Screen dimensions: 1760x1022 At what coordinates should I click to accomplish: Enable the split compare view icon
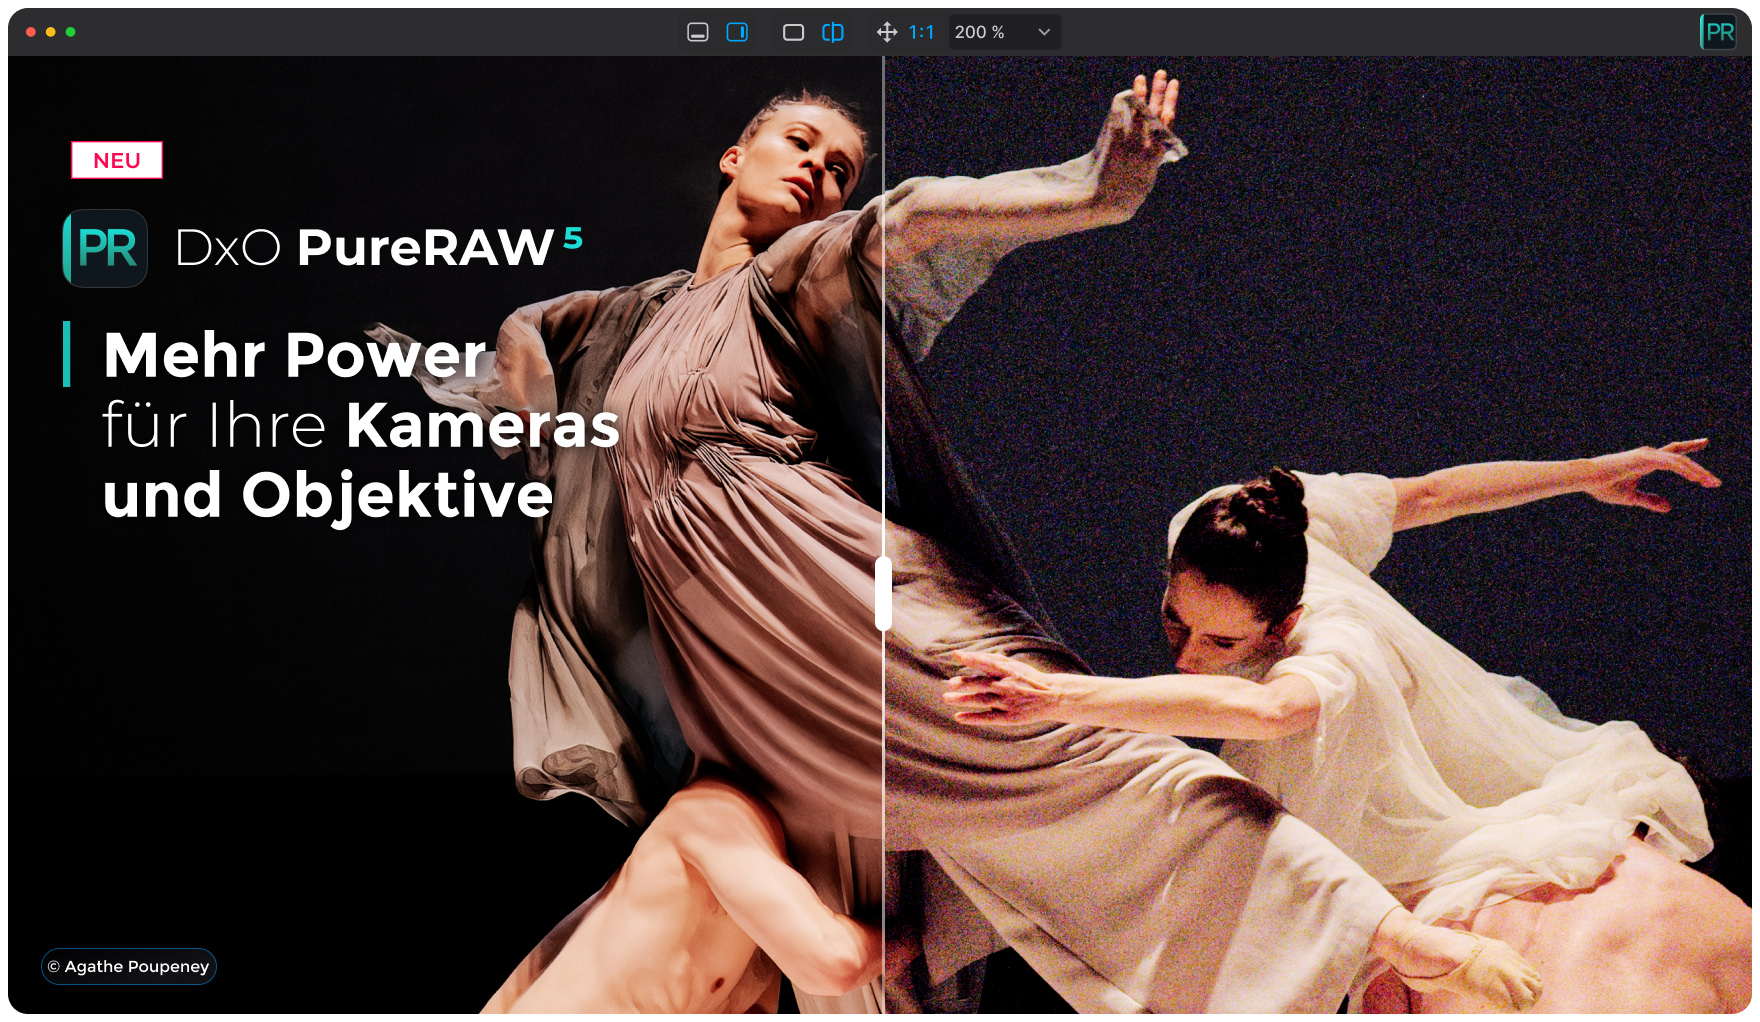tap(832, 32)
